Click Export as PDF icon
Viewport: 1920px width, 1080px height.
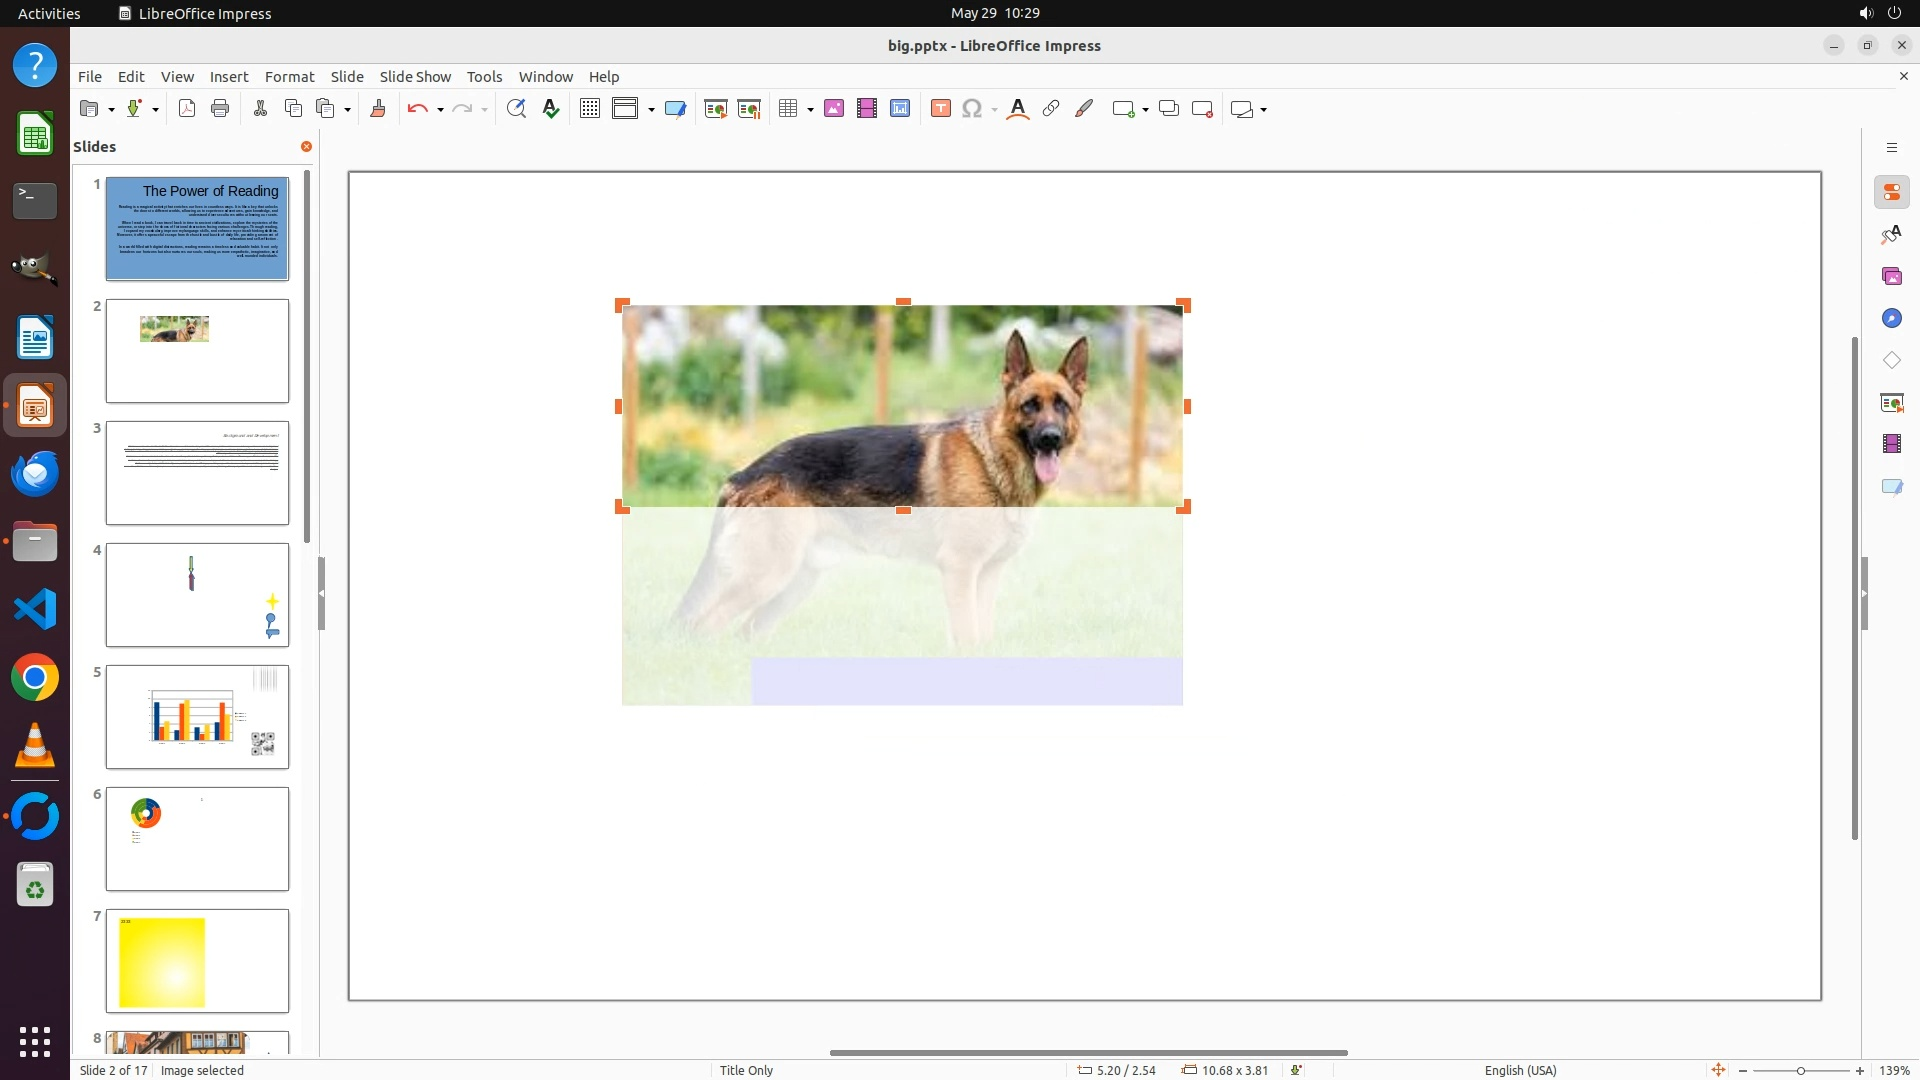point(186,109)
